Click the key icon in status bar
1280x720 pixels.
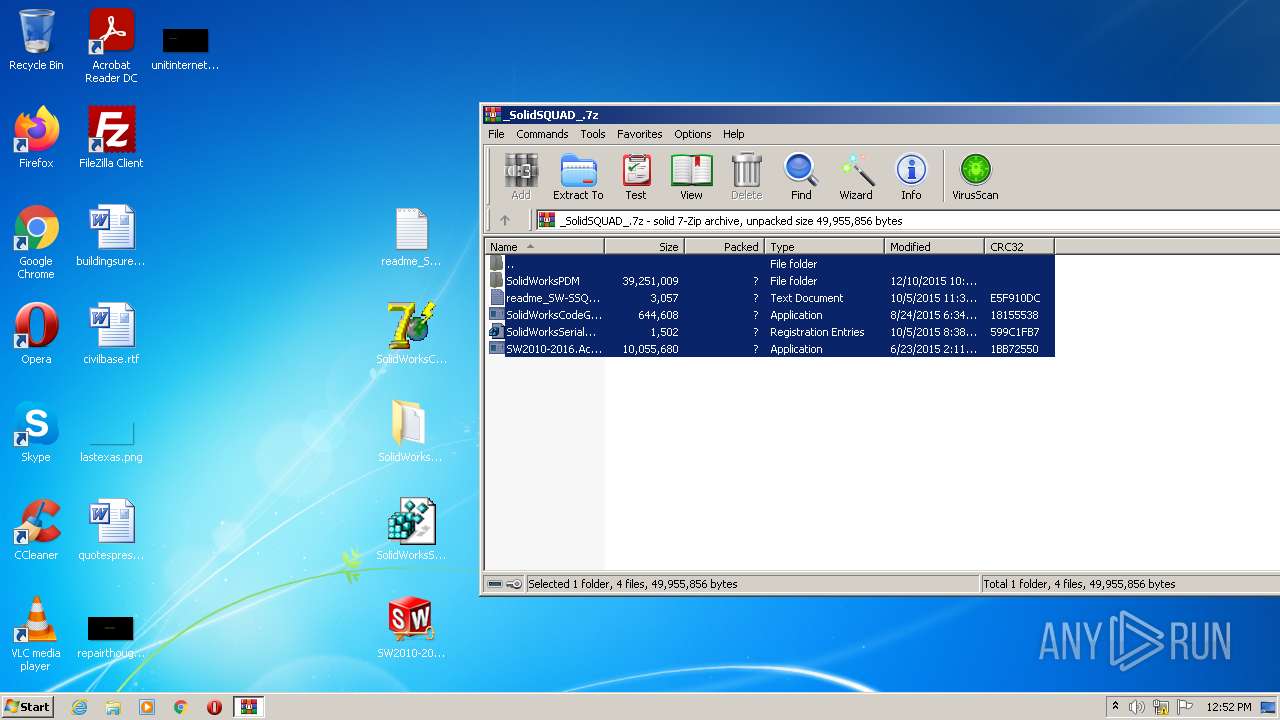pos(514,584)
